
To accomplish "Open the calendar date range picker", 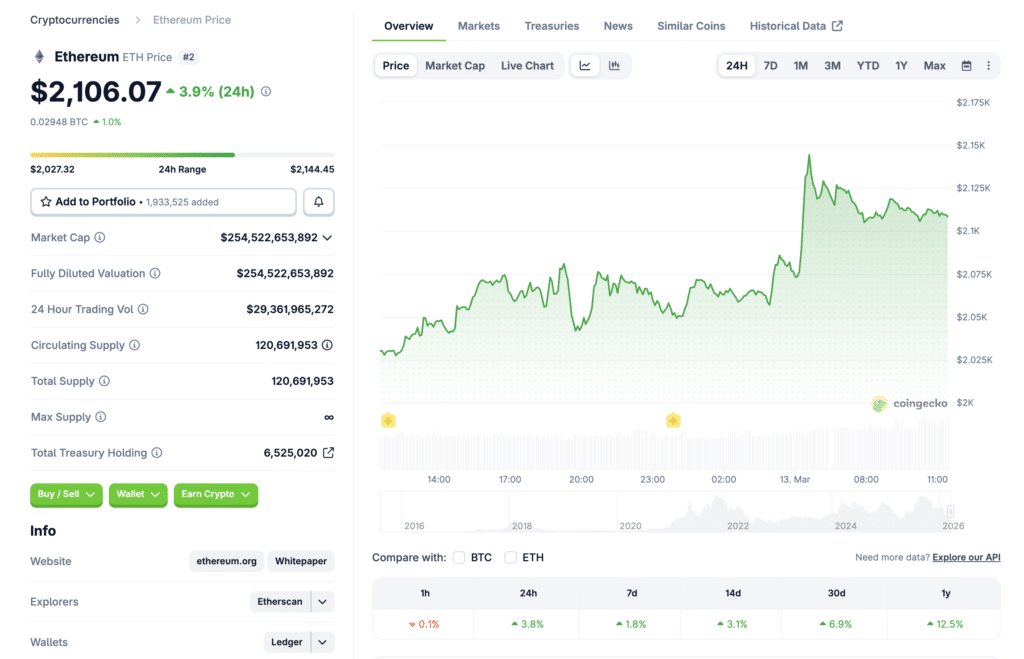I will (966, 66).
